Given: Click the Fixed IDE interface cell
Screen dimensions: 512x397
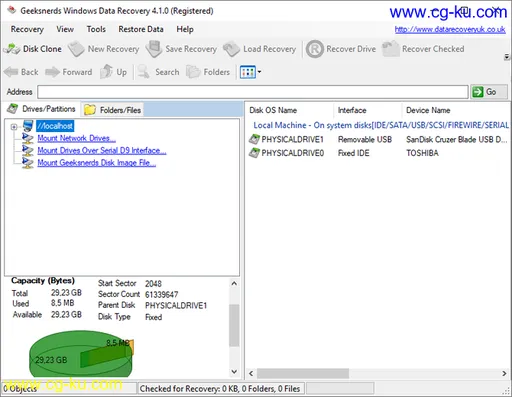Looking at the screenshot, I should 353,153.
